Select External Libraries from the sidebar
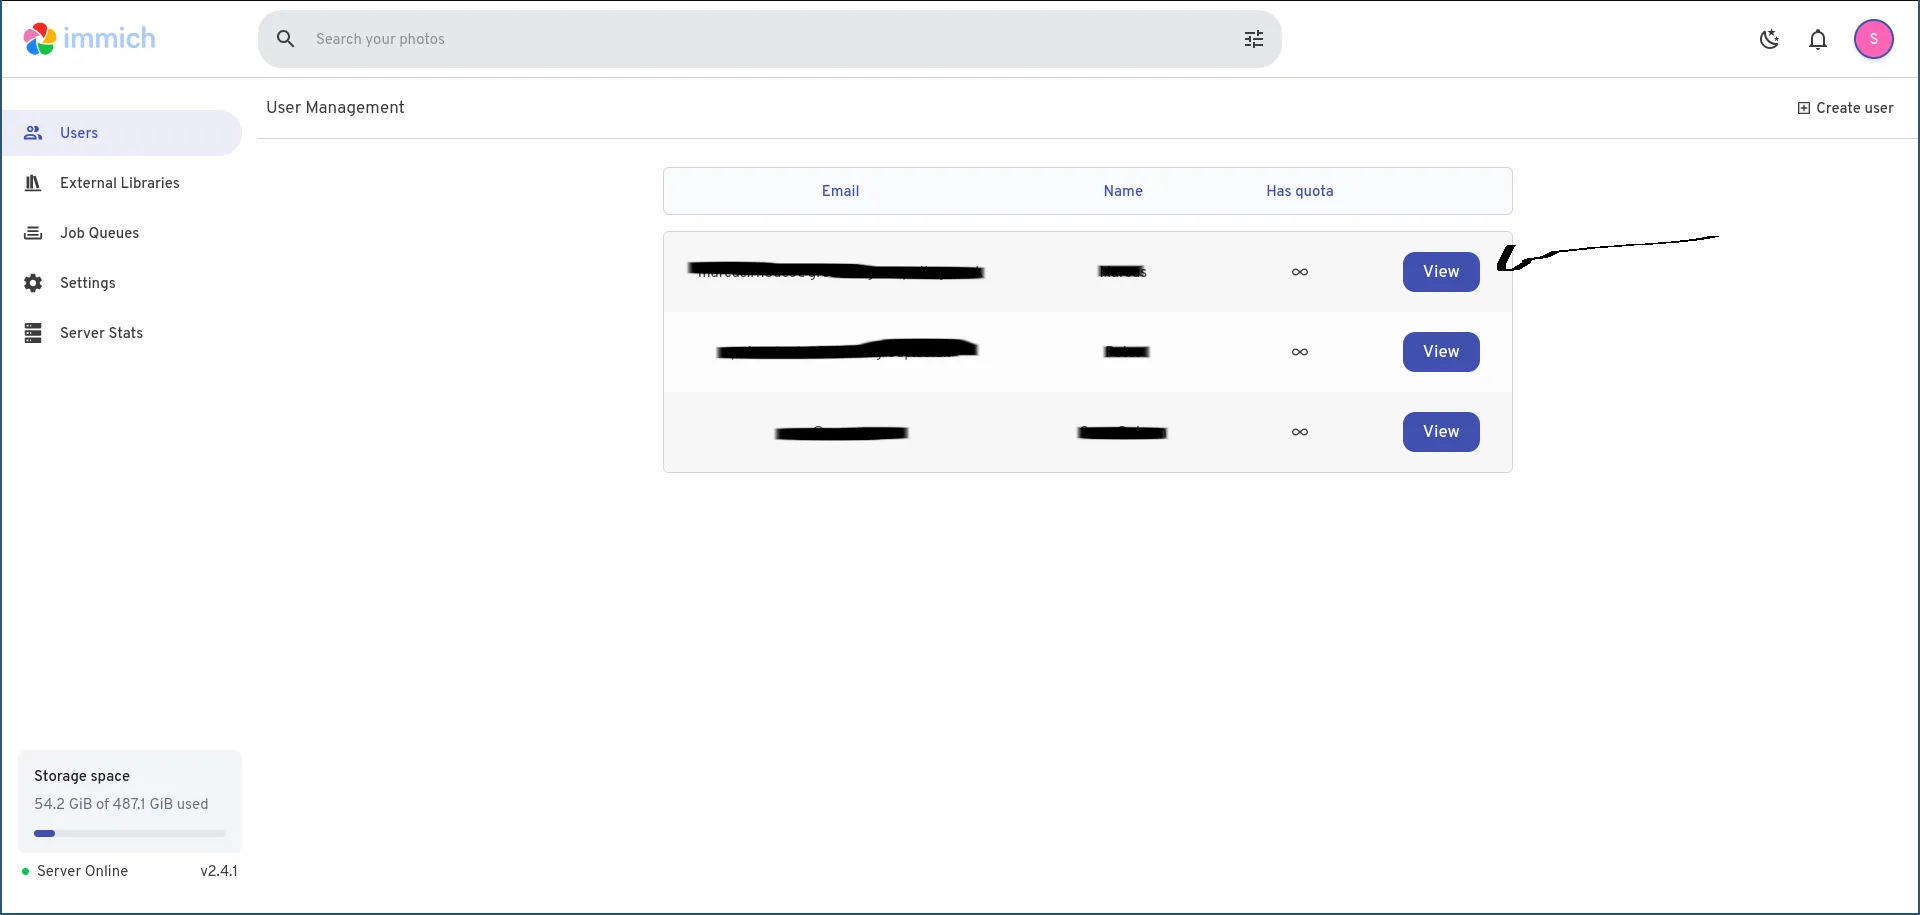The height and width of the screenshot is (915, 1920). [x=118, y=183]
